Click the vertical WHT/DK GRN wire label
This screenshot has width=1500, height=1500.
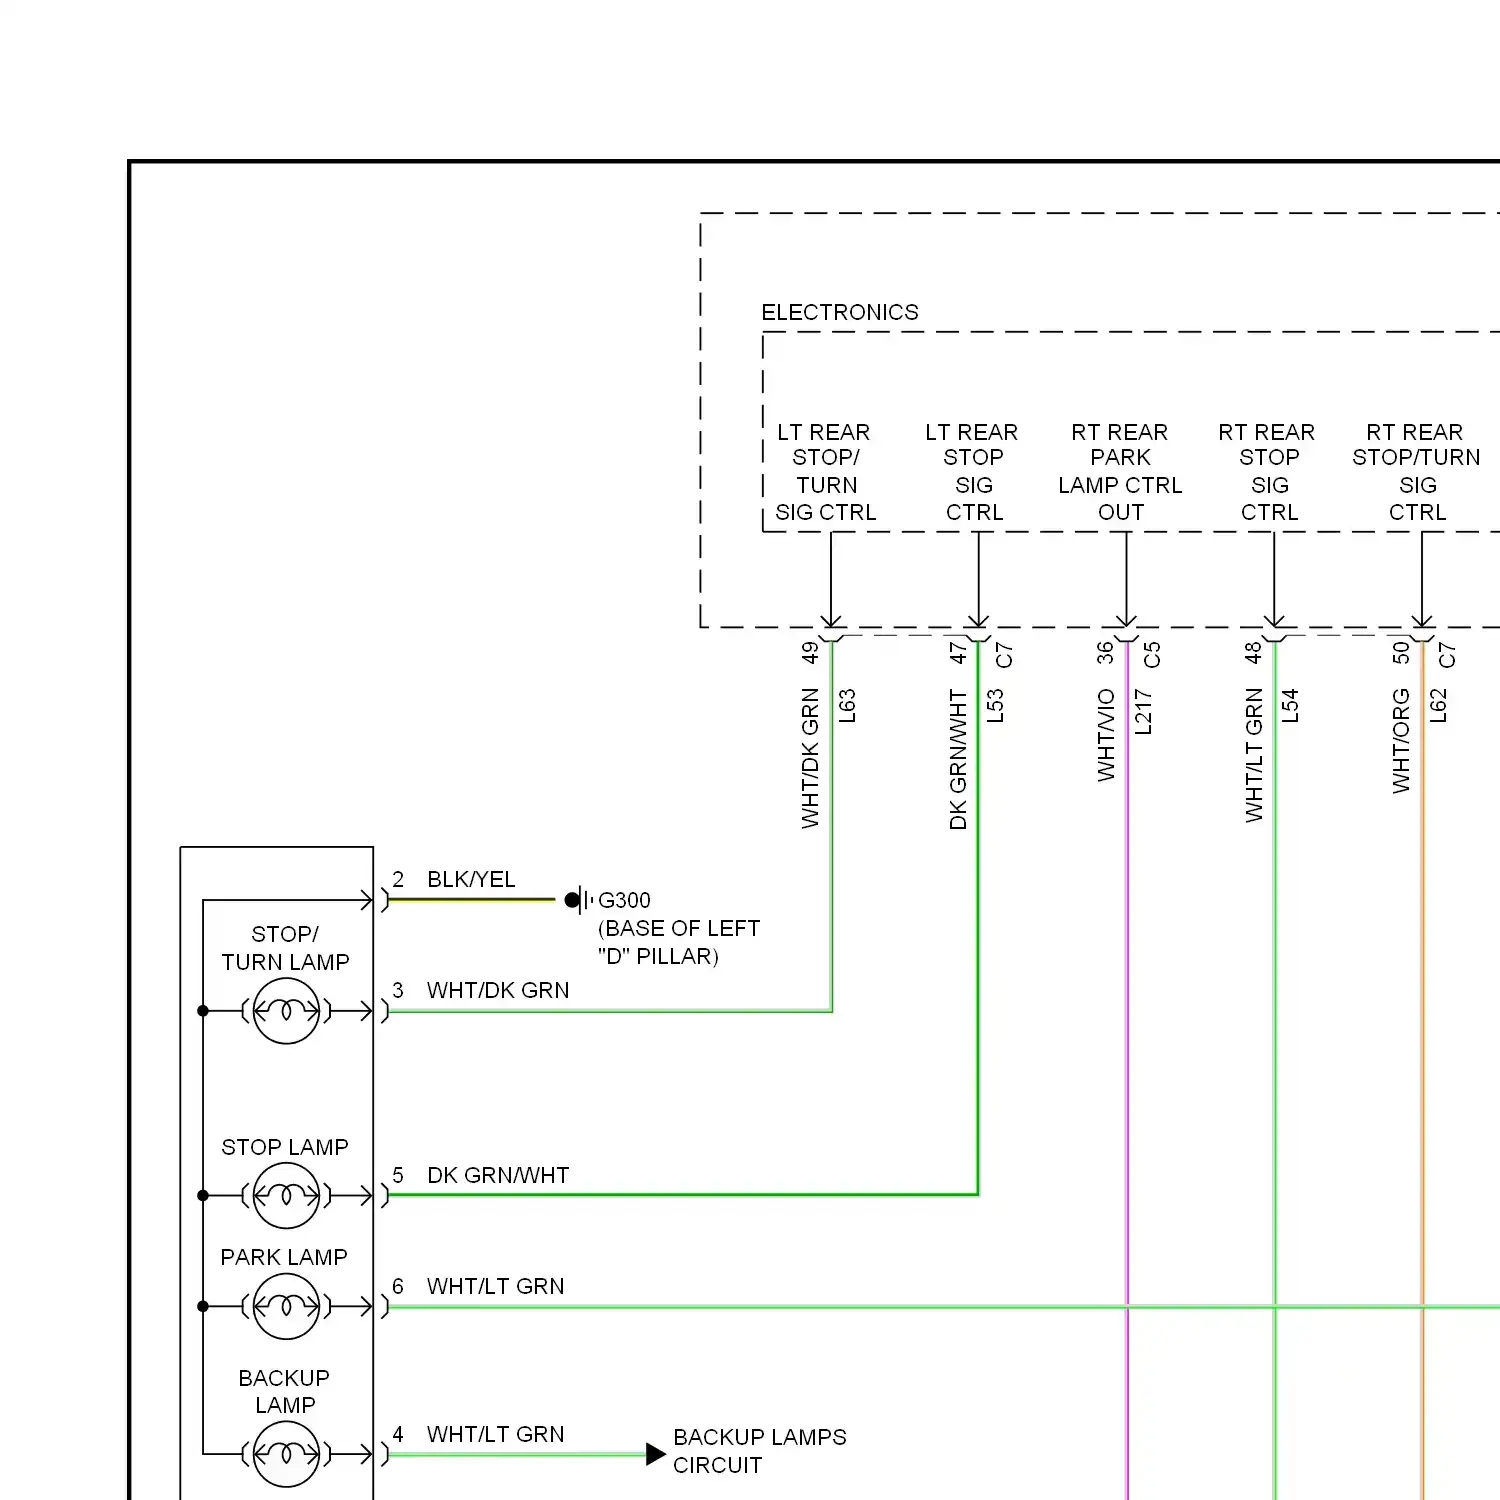[810, 758]
